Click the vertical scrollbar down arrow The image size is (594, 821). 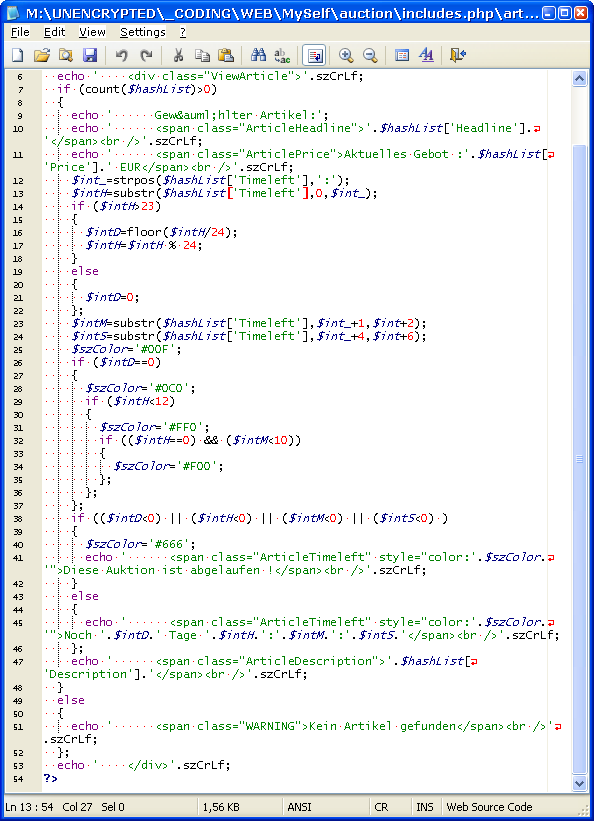[x=579, y=783]
